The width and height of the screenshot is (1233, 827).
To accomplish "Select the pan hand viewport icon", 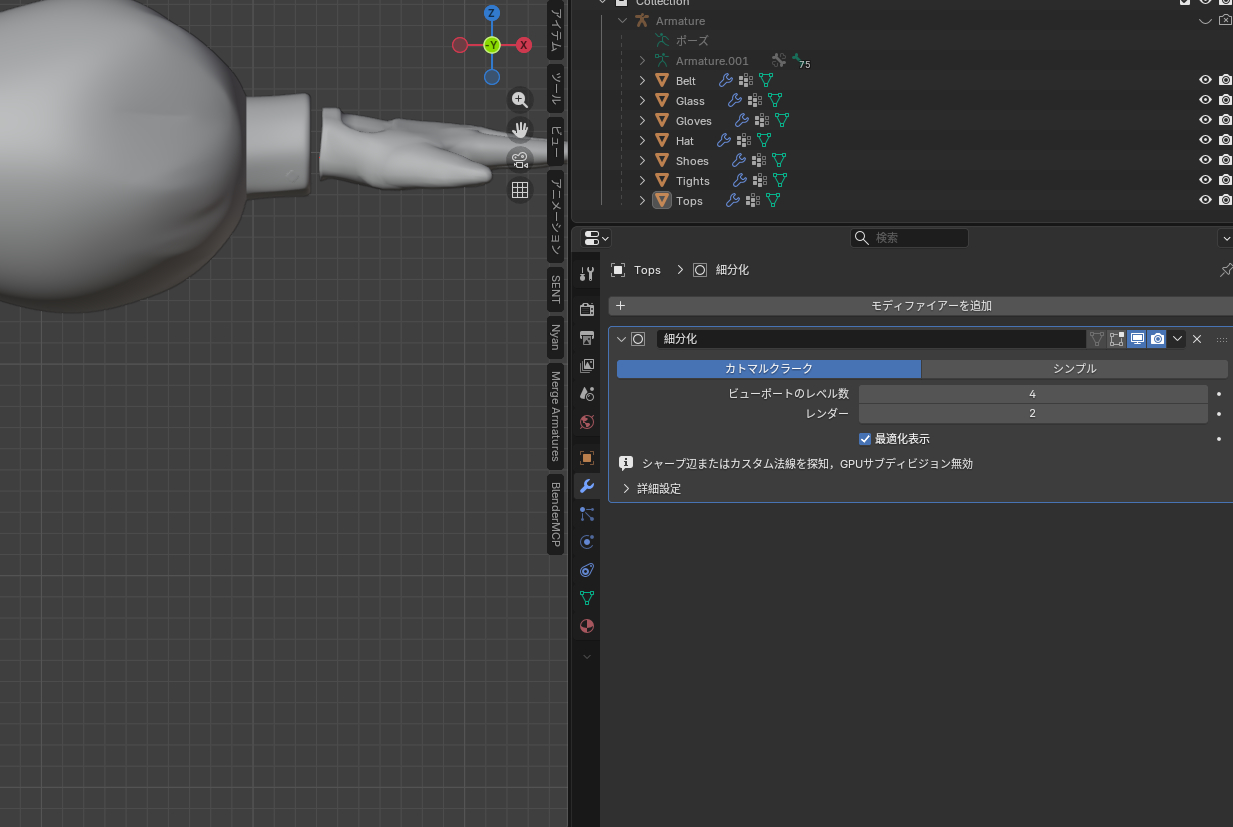I will tap(520, 129).
